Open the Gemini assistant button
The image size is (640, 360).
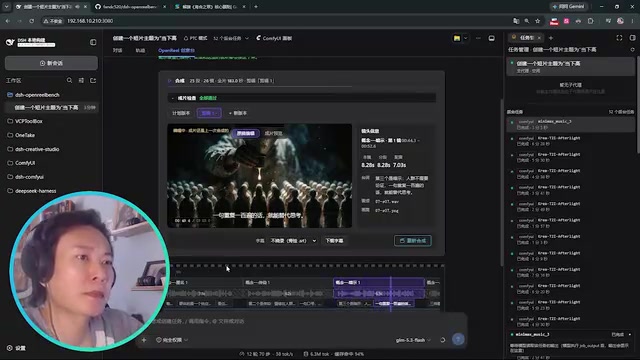tap(569, 7)
